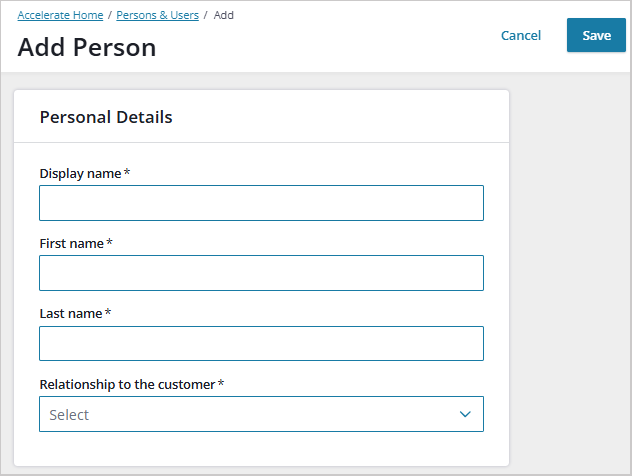The height and width of the screenshot is (476, 632).
Task: Click the asterisk beside Display name
Action: [128, 173]
